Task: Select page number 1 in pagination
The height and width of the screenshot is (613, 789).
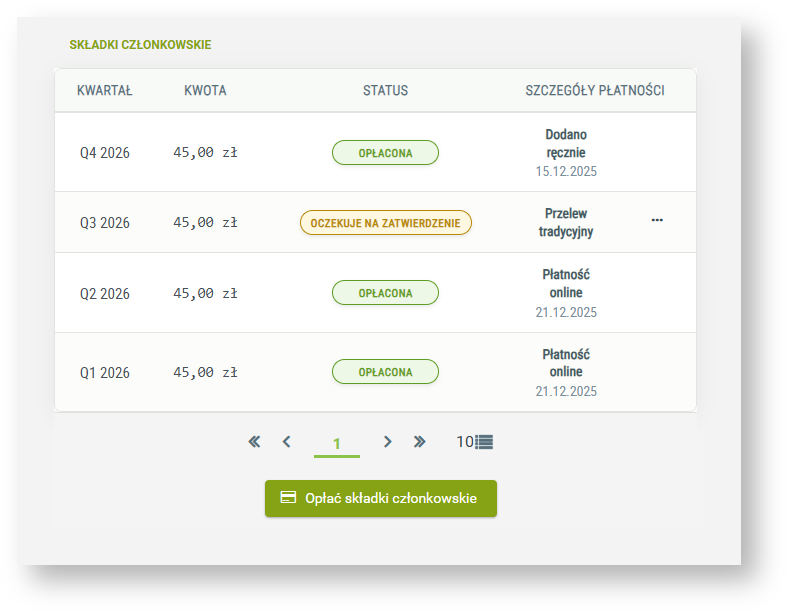Action: [x=337, y=444]
